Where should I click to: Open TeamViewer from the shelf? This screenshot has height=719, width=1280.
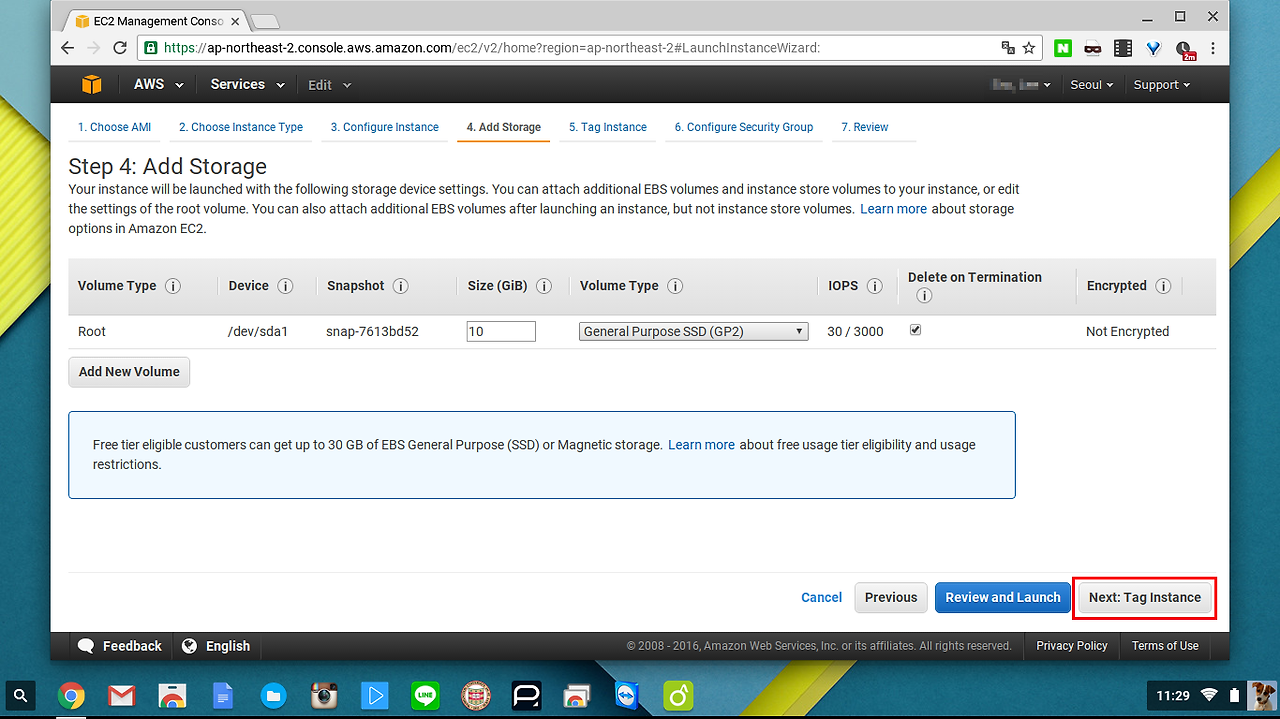628,695
